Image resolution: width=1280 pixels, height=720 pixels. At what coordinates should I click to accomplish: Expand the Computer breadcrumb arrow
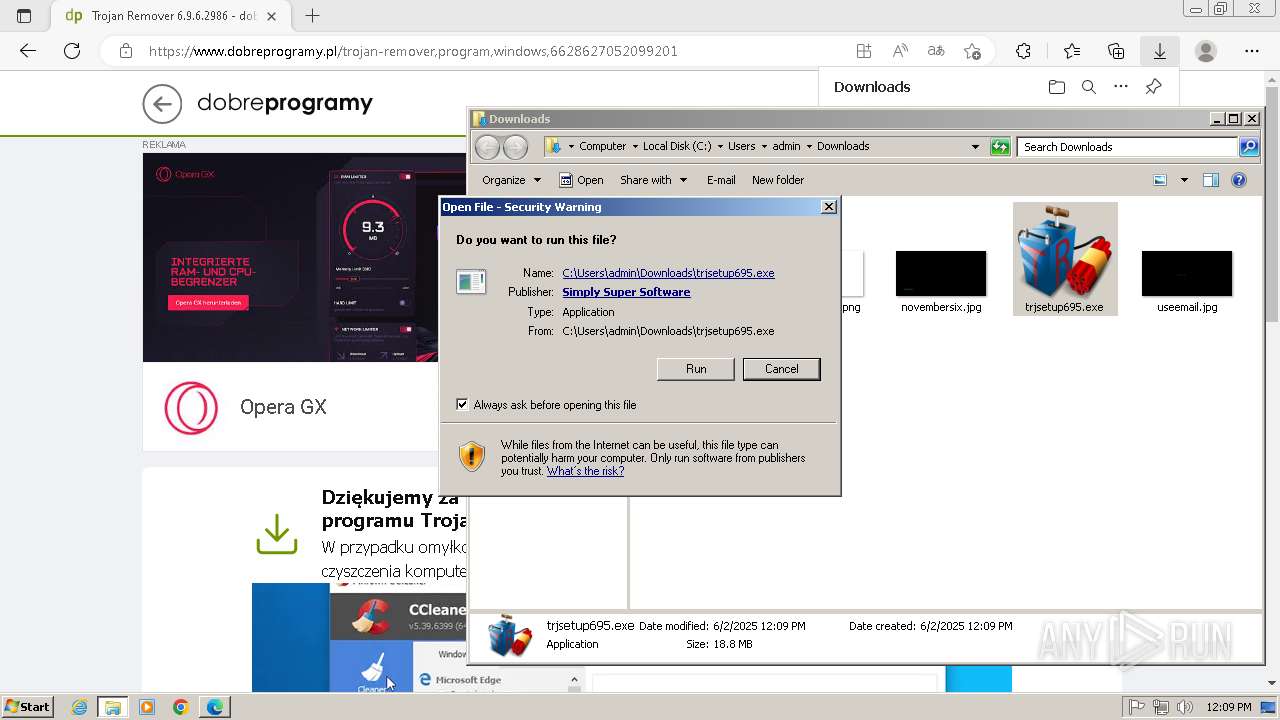pyautogui.click(x=634, y=146)
